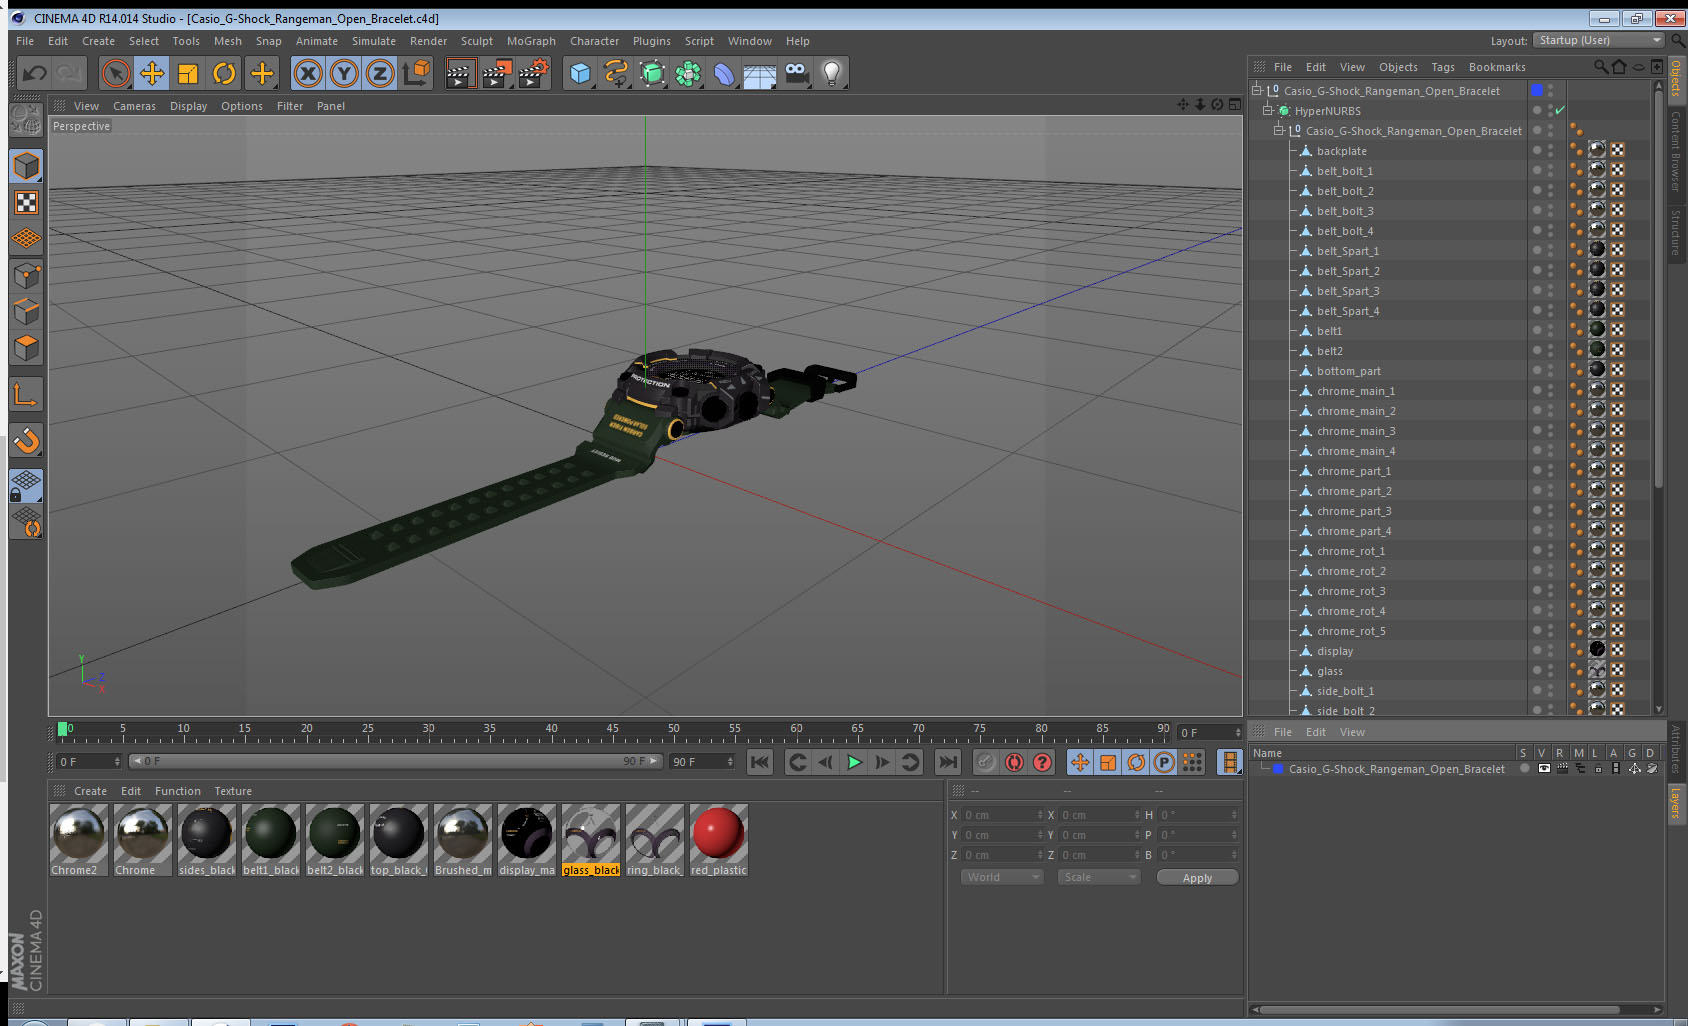Open the Sculpt menu

(x=476, y=41)
